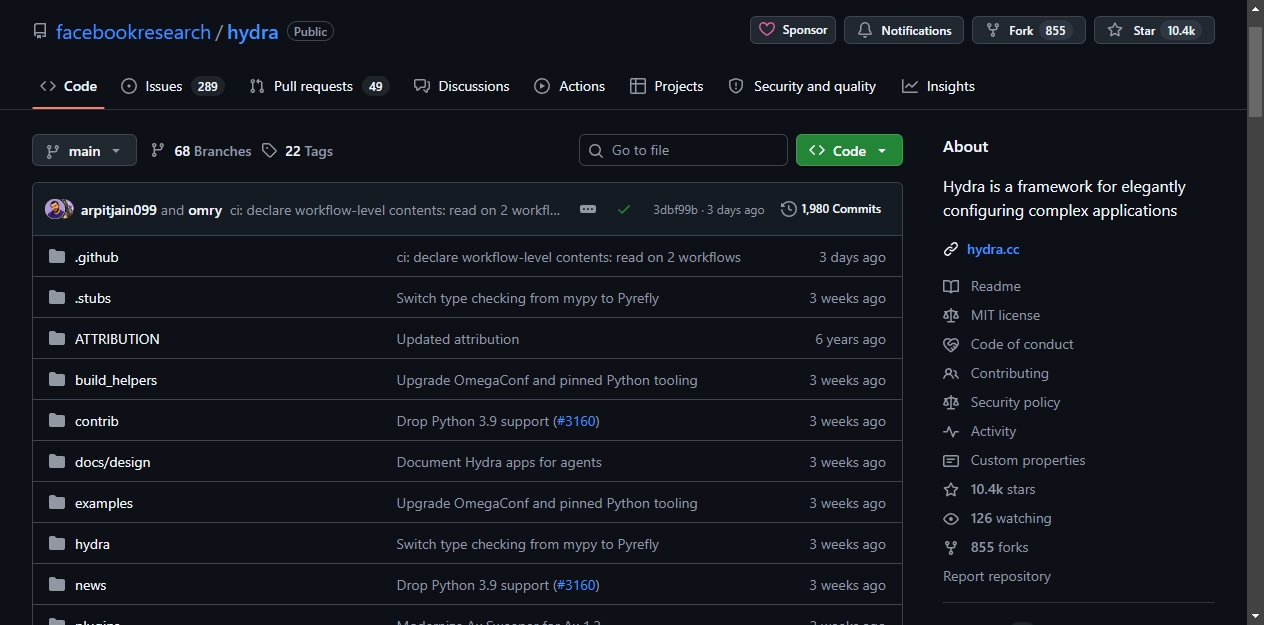1264x625 pixels.
Task: Open the hydra.cc website link
Action: tap(993, 249)
